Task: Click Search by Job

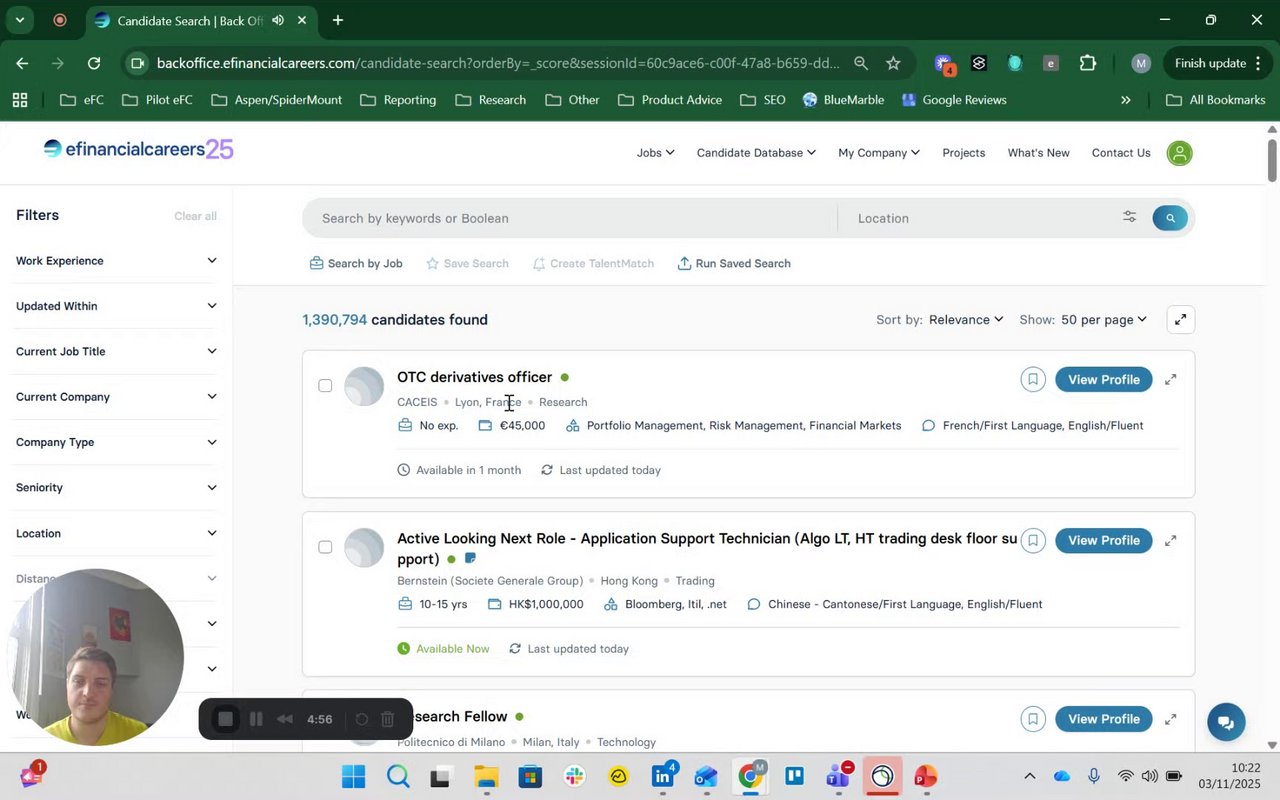Action: click(x=356, y=264)
